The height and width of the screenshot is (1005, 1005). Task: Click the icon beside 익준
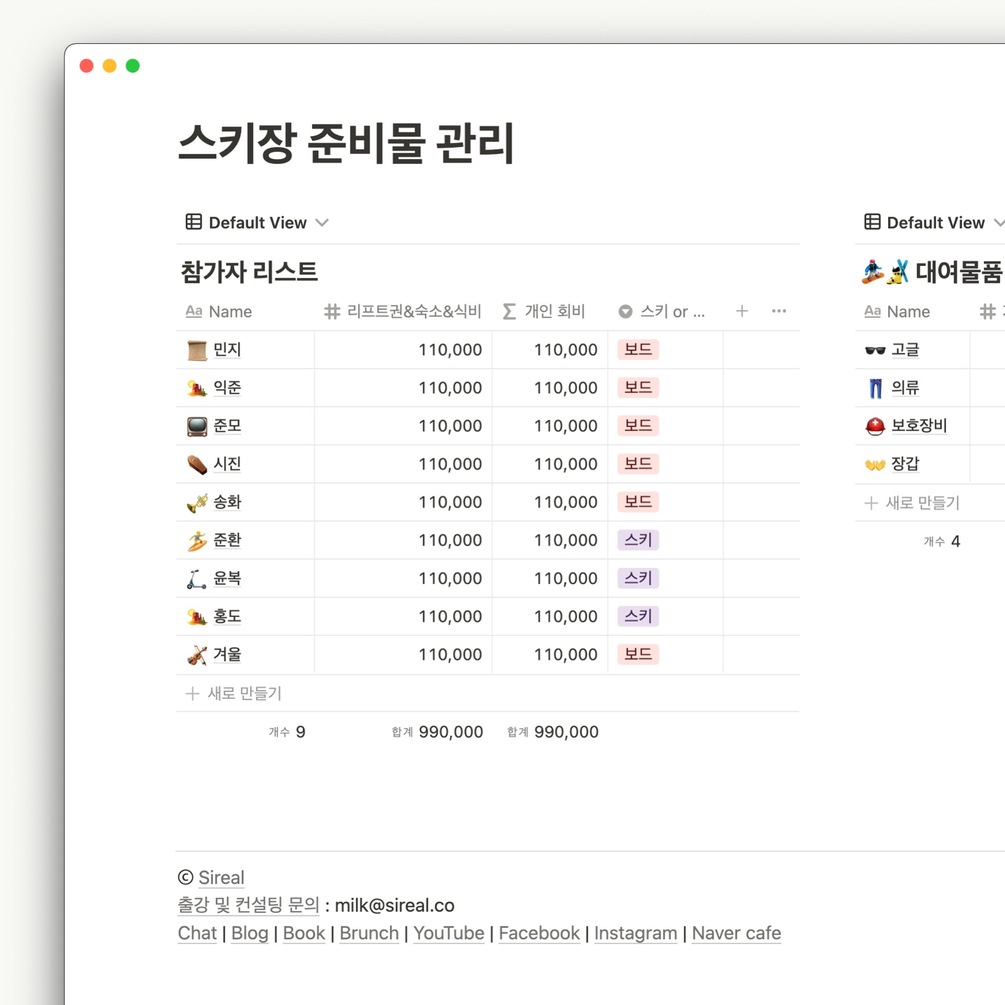pyautogui.click(x=197, y=388)
